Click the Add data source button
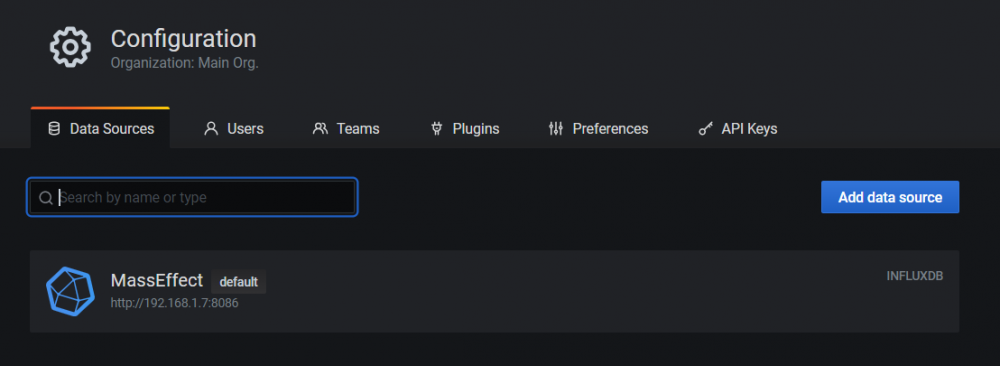 890,197
